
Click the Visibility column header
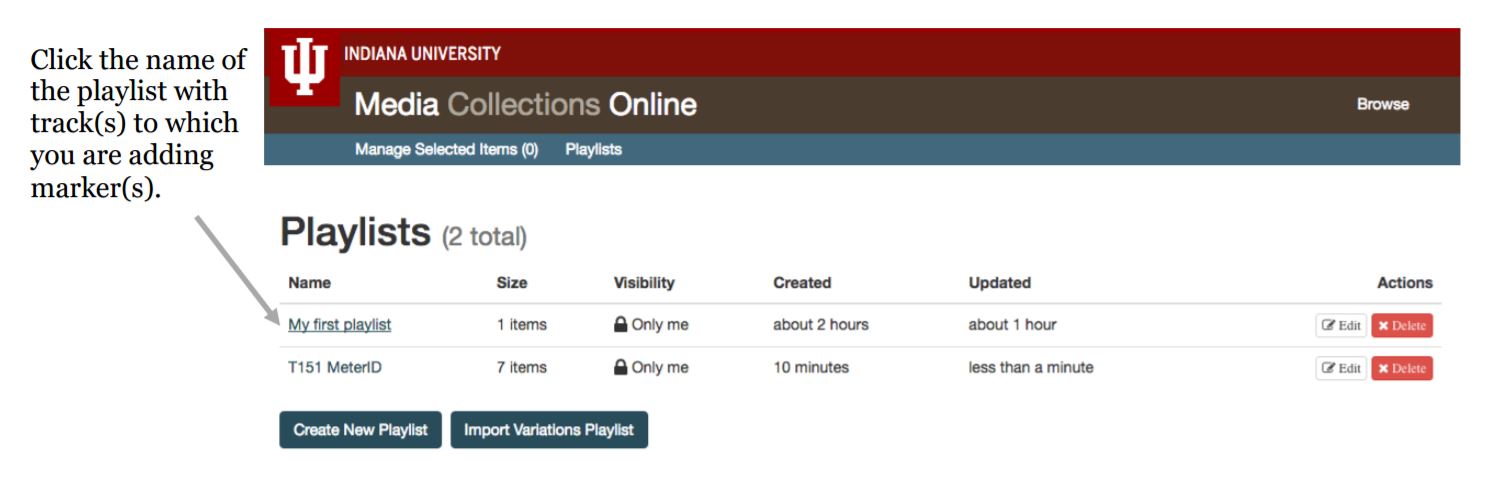[644, 283]
